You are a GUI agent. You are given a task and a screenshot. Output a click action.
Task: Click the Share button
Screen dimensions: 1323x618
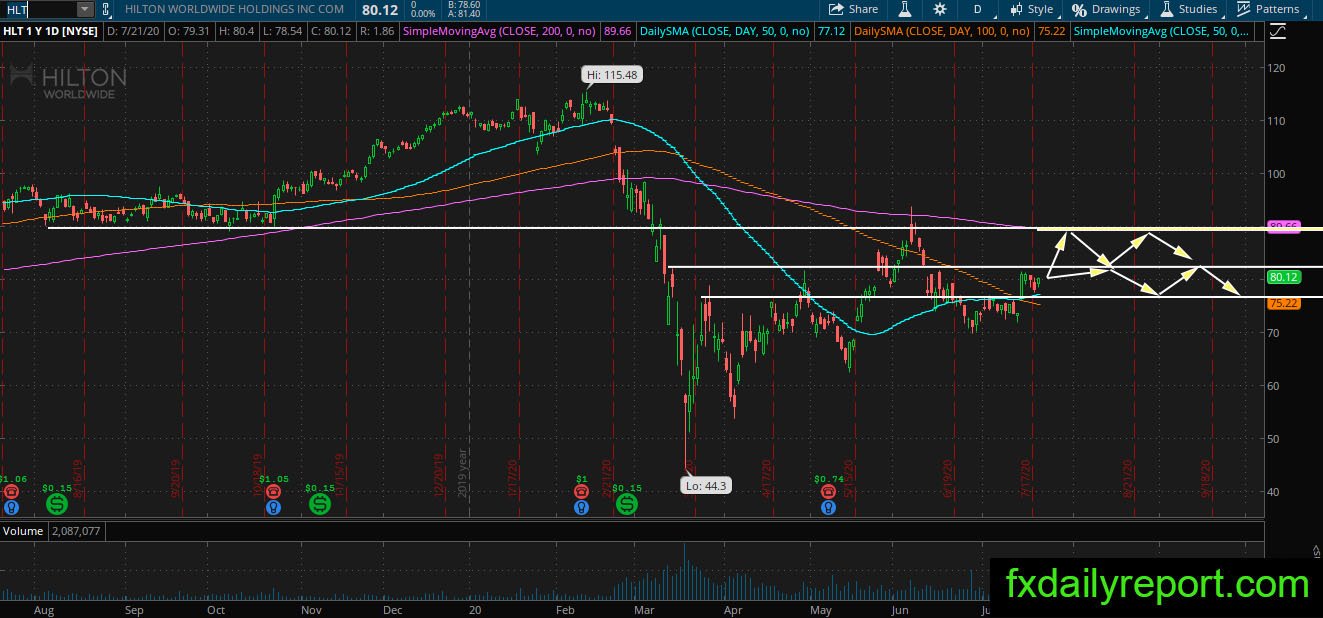853,9
